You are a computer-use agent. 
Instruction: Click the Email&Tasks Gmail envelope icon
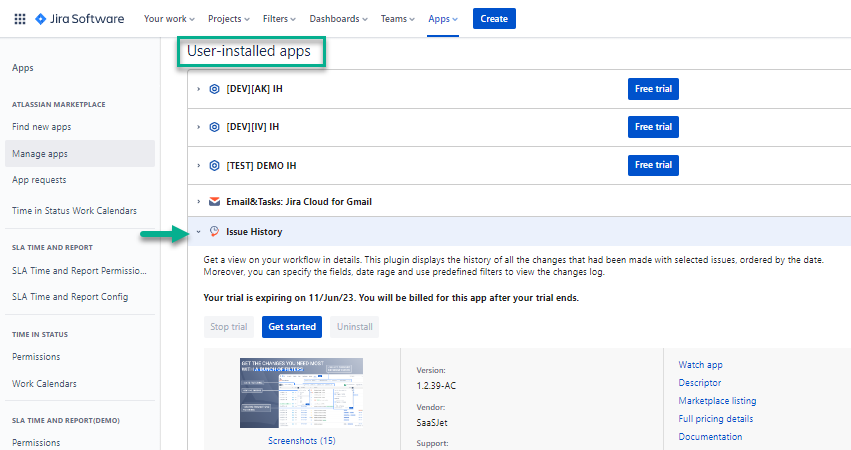tap(215, 202)
